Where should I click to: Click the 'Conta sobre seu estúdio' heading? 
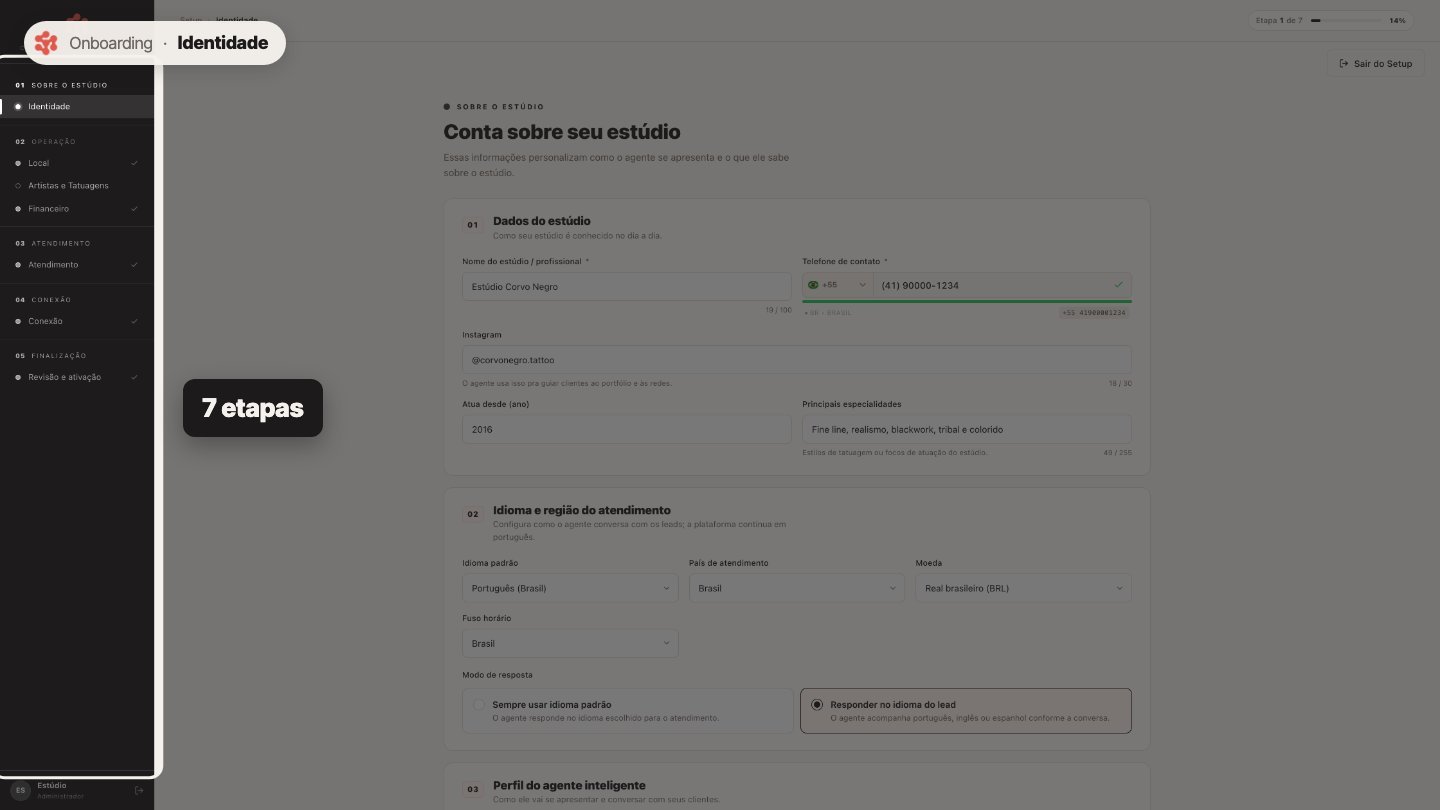pos(562,132)
